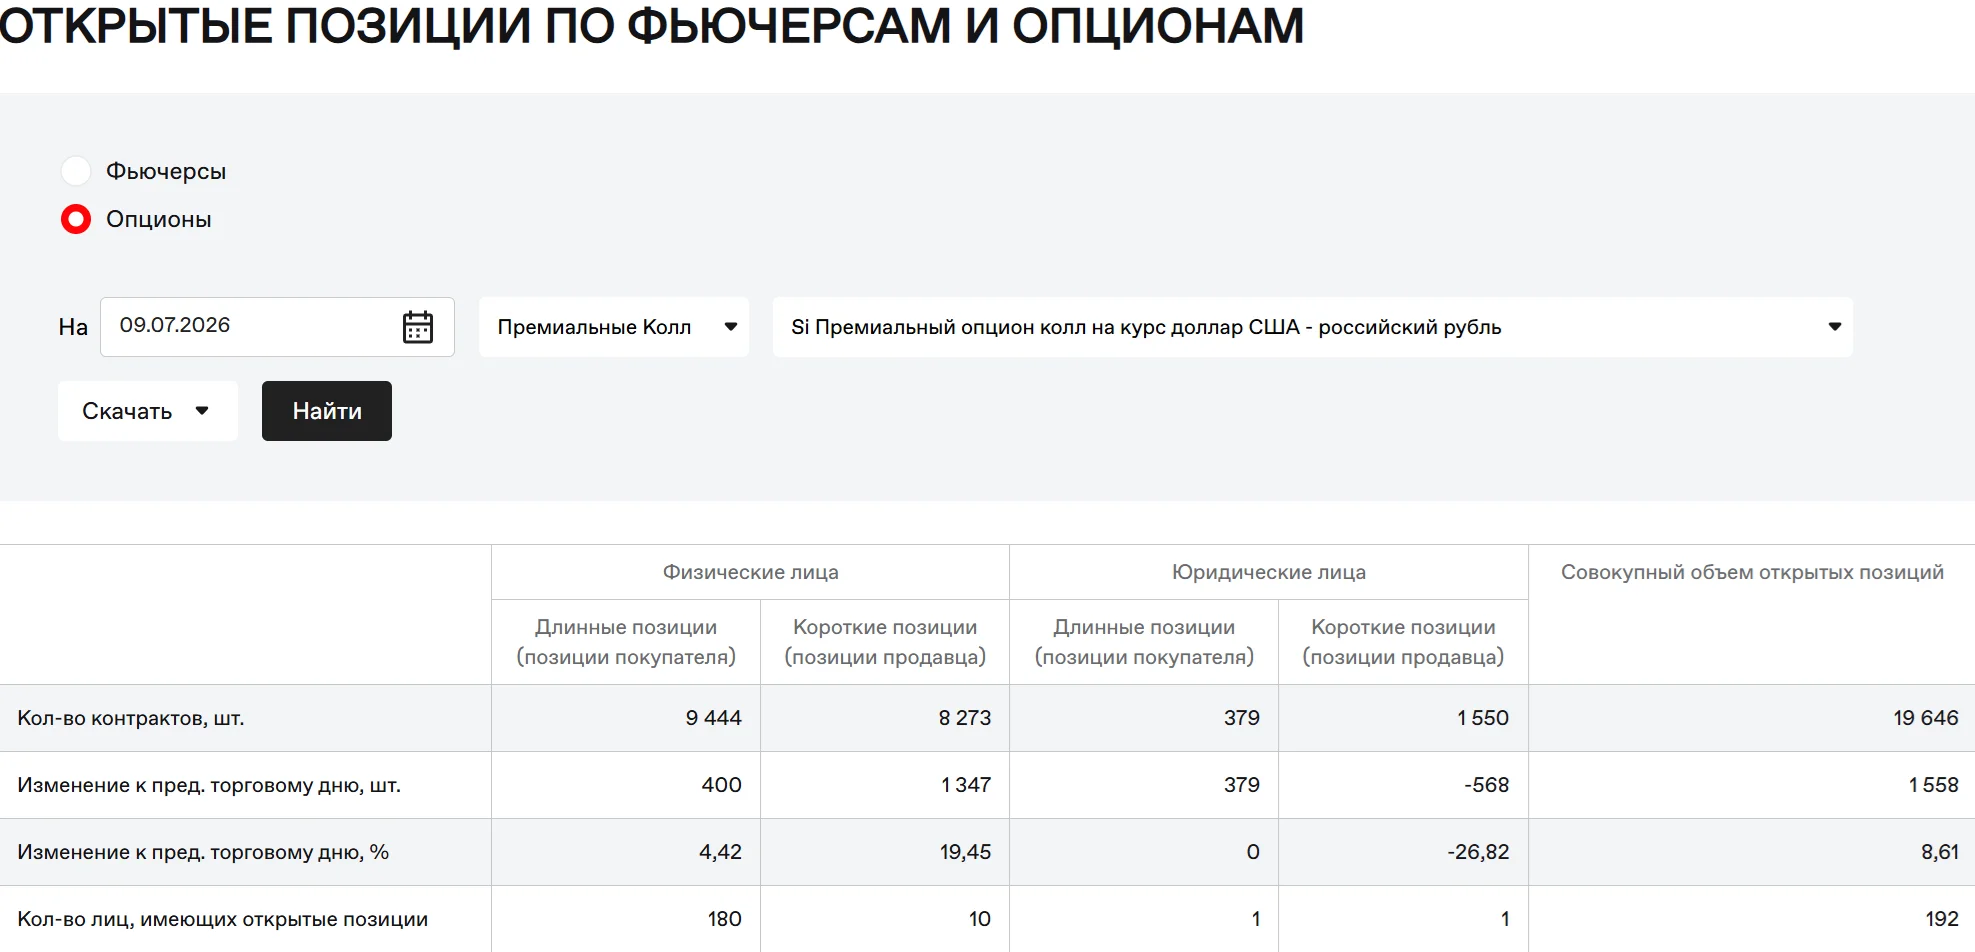Click the arrow icon beside Премиальные Колл
The image size is (1975, 952).
[731, 327]
